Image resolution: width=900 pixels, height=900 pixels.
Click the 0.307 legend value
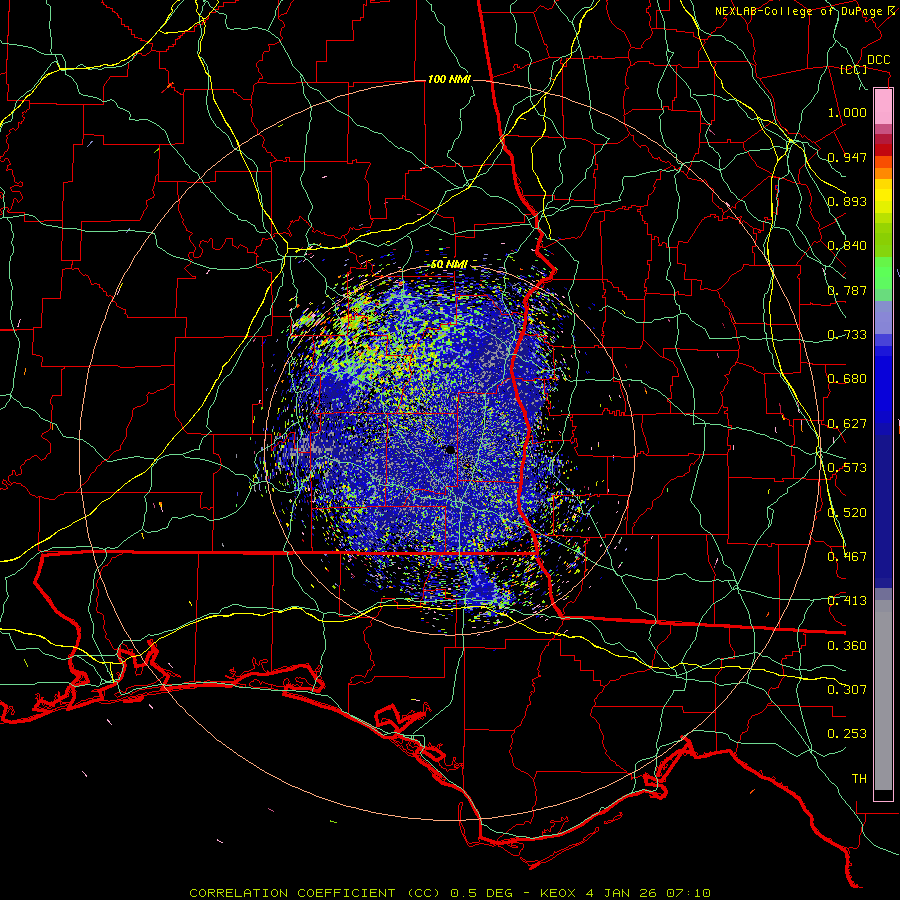(847, 690)
